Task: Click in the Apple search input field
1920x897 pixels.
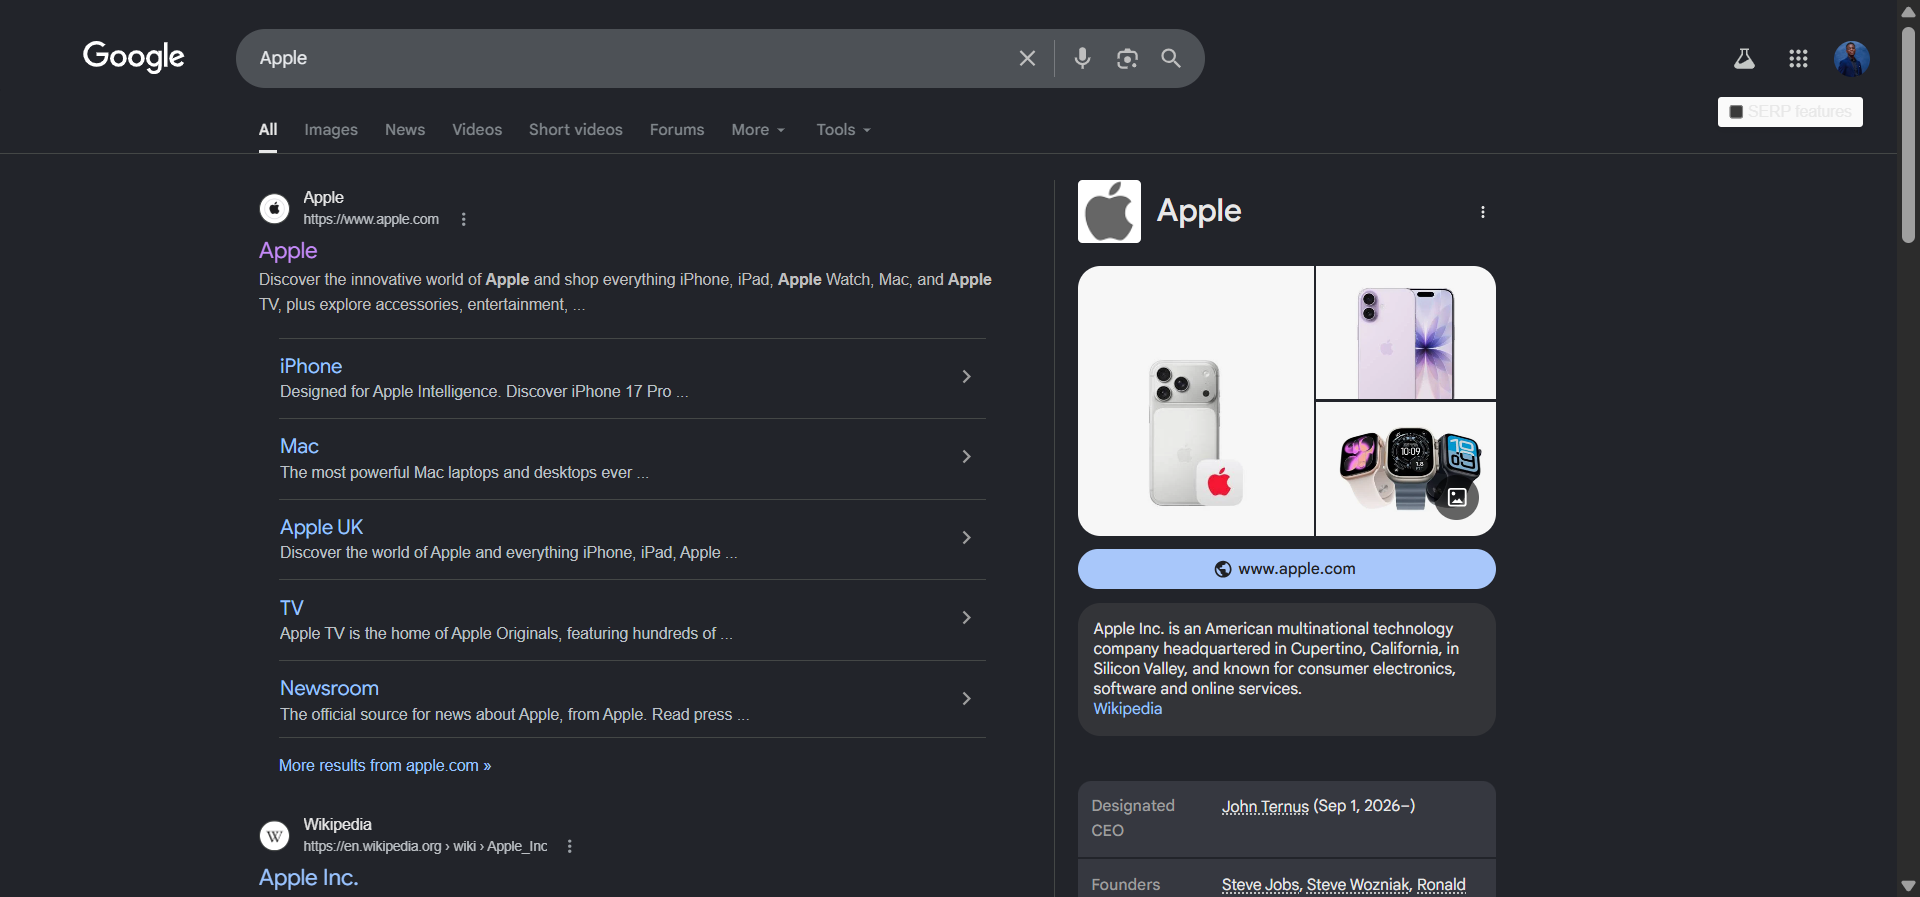Action: point(630,58)
